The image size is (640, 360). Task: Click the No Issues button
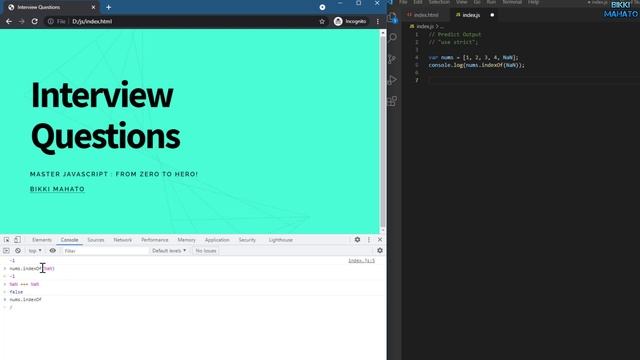[206, 251]
